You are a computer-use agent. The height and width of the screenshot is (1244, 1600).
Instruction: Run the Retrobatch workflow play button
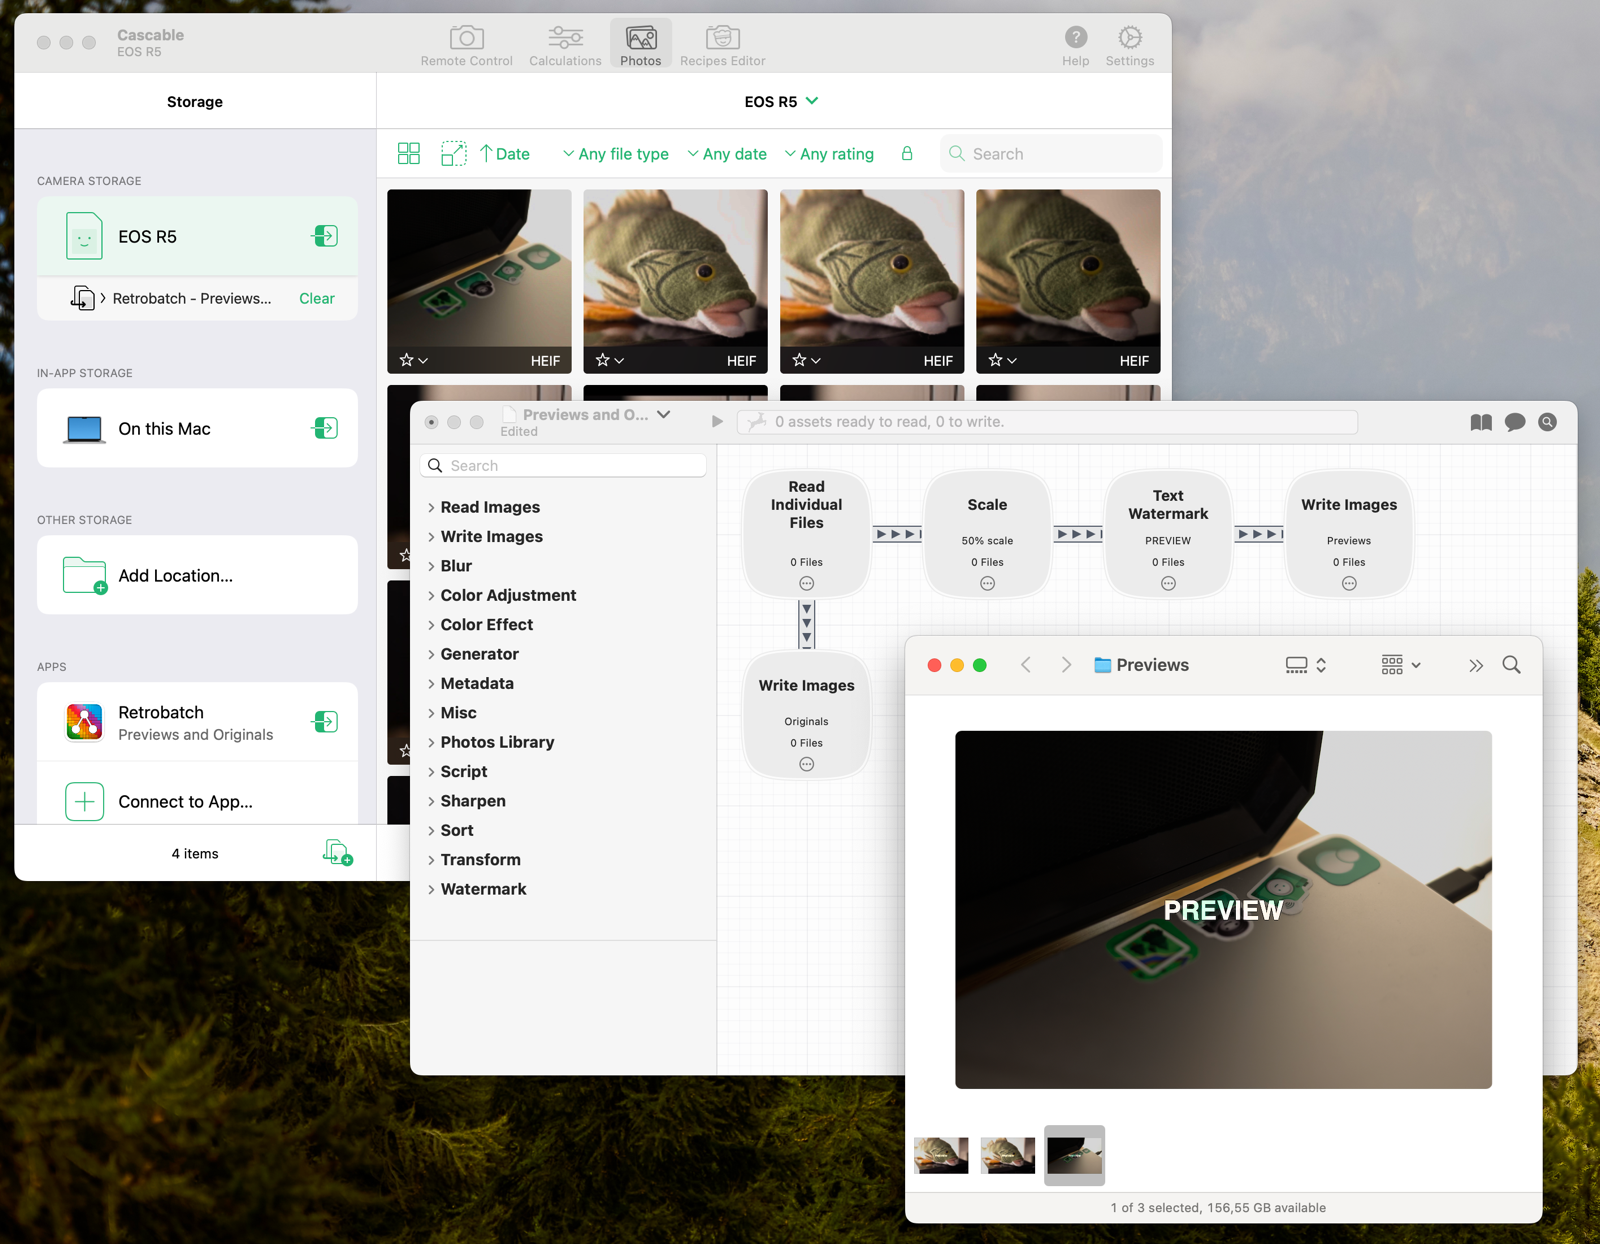point(717,422)
